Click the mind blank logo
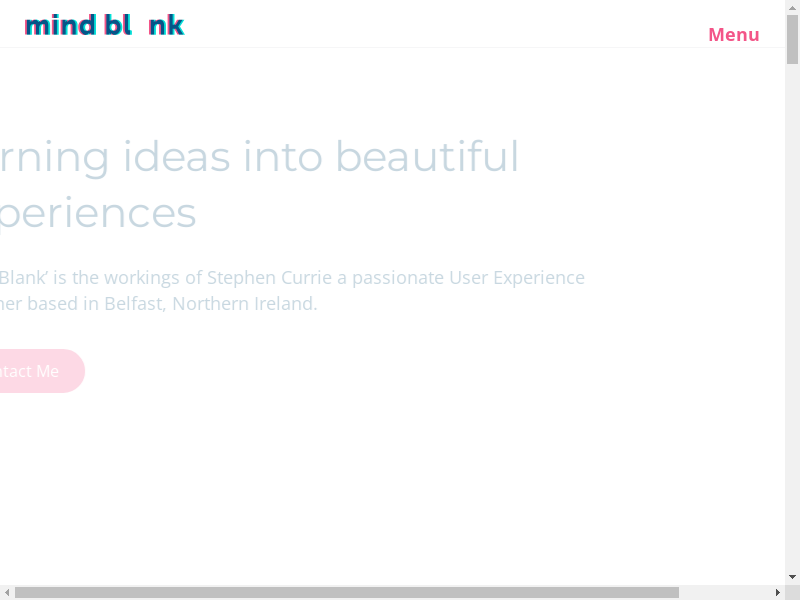The width and height of the screenshot is (800, 600). coord(104,25)
